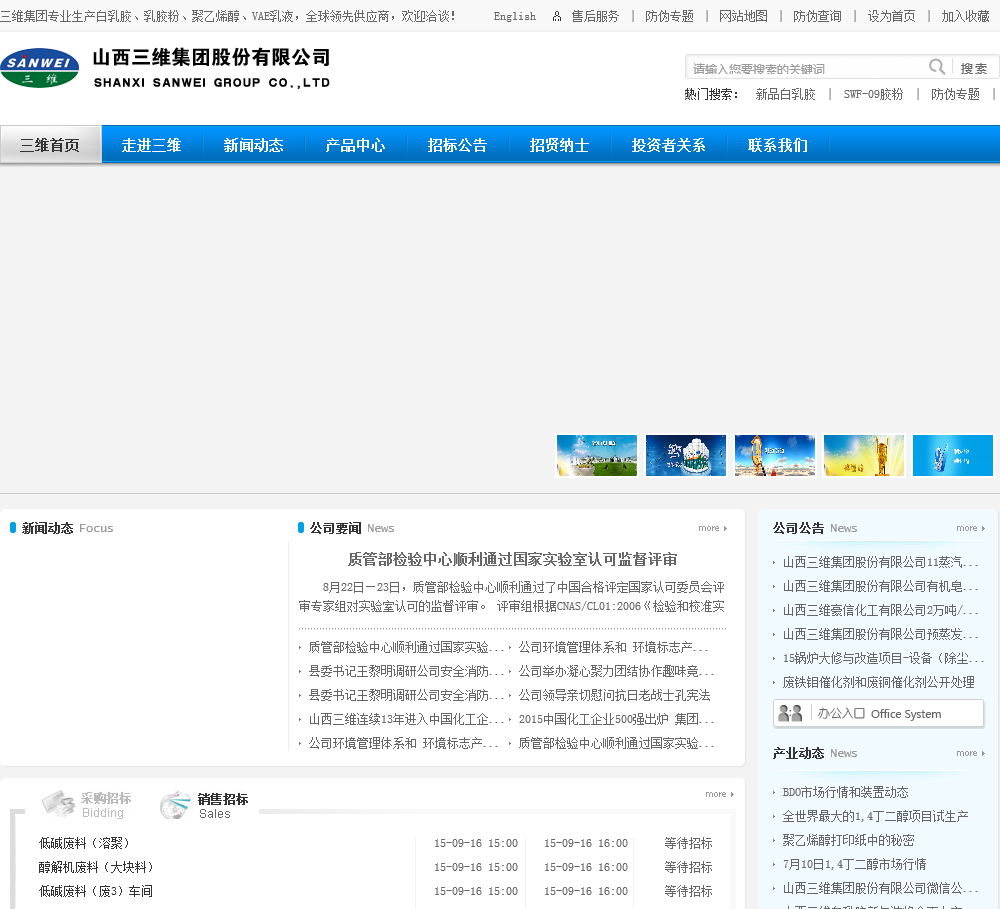Click the 搜索 search button
The height and width of the screenshot is (909, 1000).
click(973, 68)
